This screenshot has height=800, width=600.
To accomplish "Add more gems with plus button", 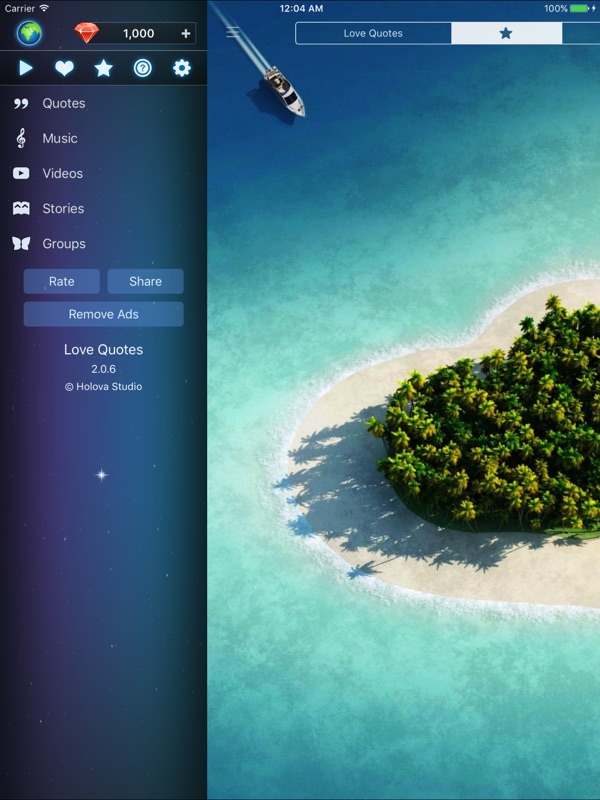I will (185, 33).
